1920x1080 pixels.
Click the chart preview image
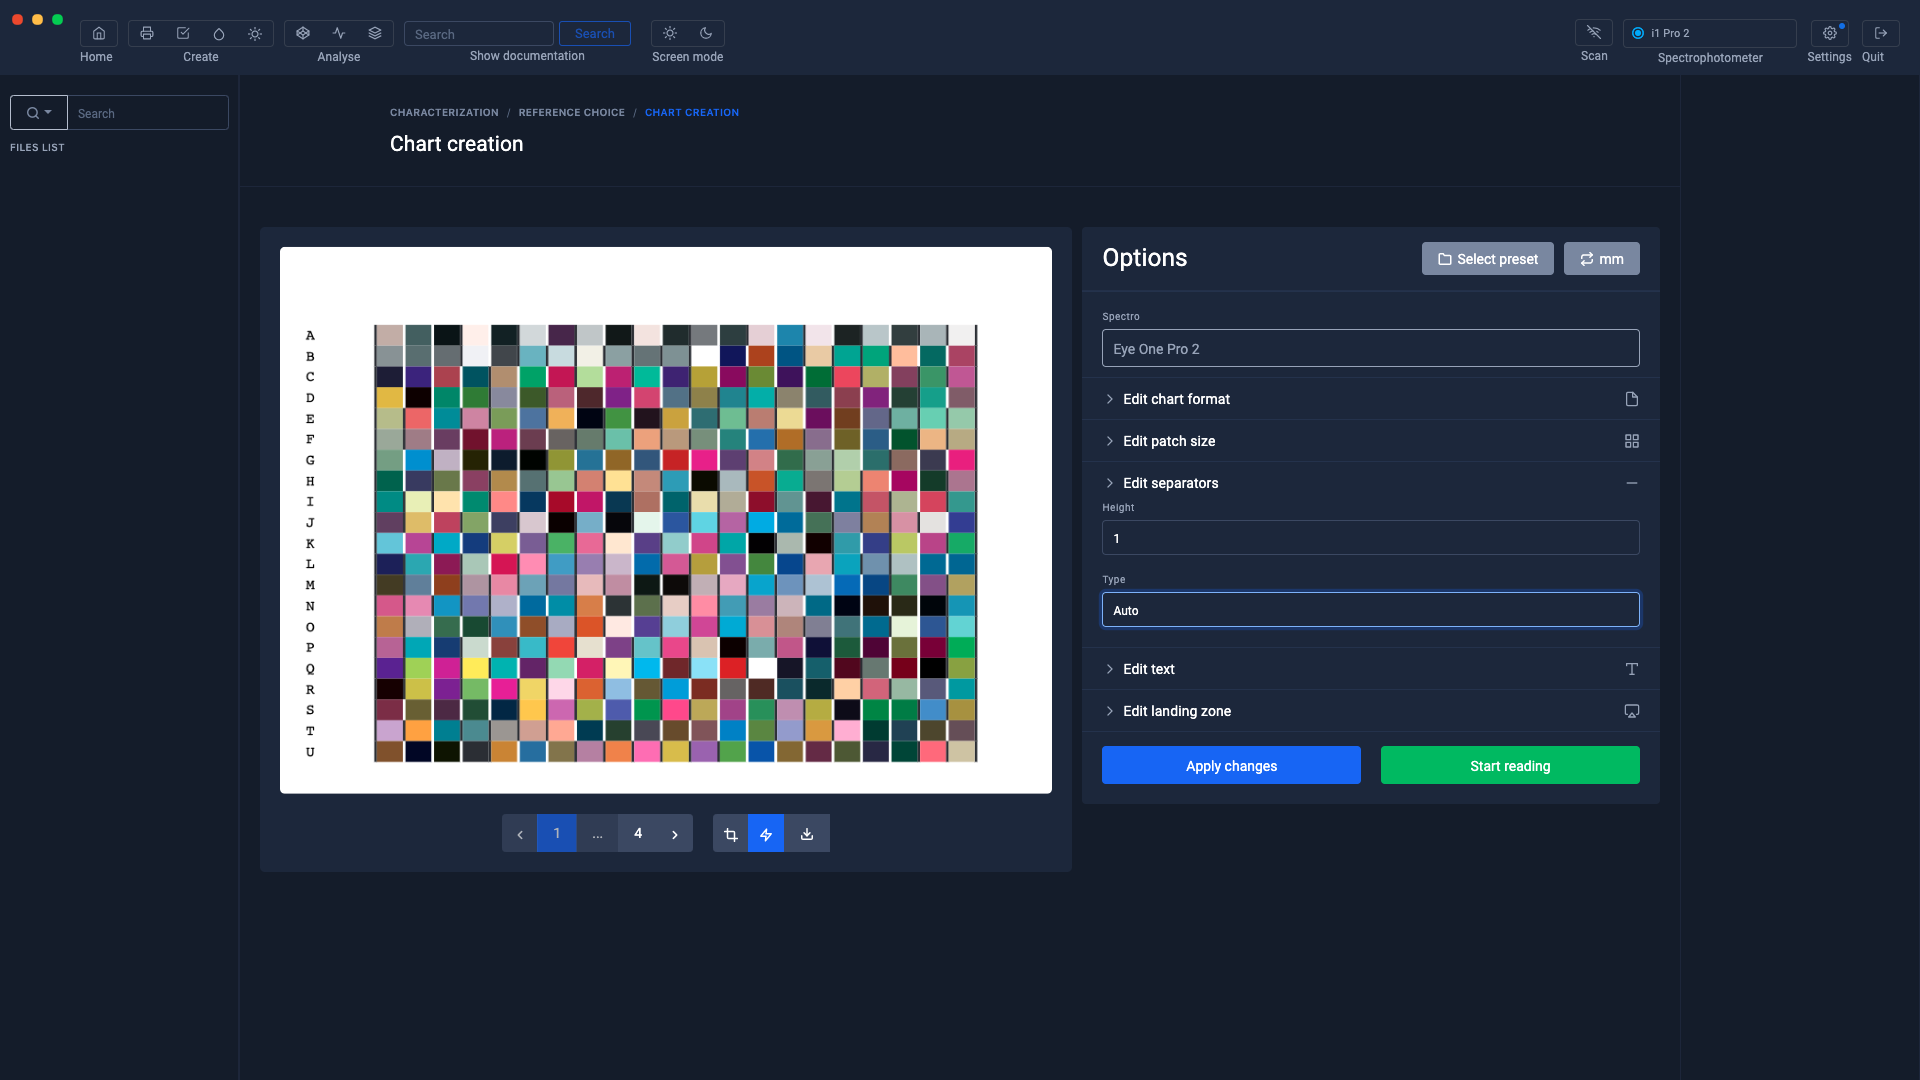click(666, 520)
